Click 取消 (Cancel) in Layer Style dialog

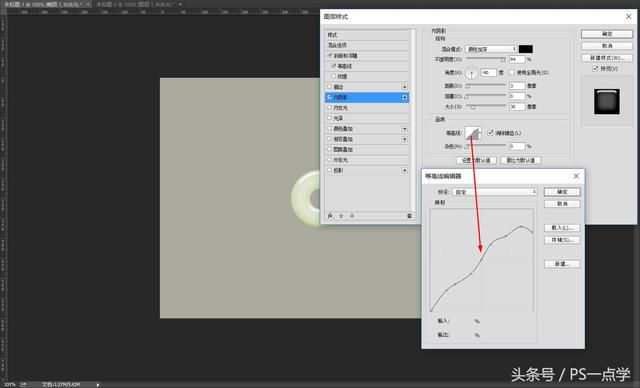607,46
